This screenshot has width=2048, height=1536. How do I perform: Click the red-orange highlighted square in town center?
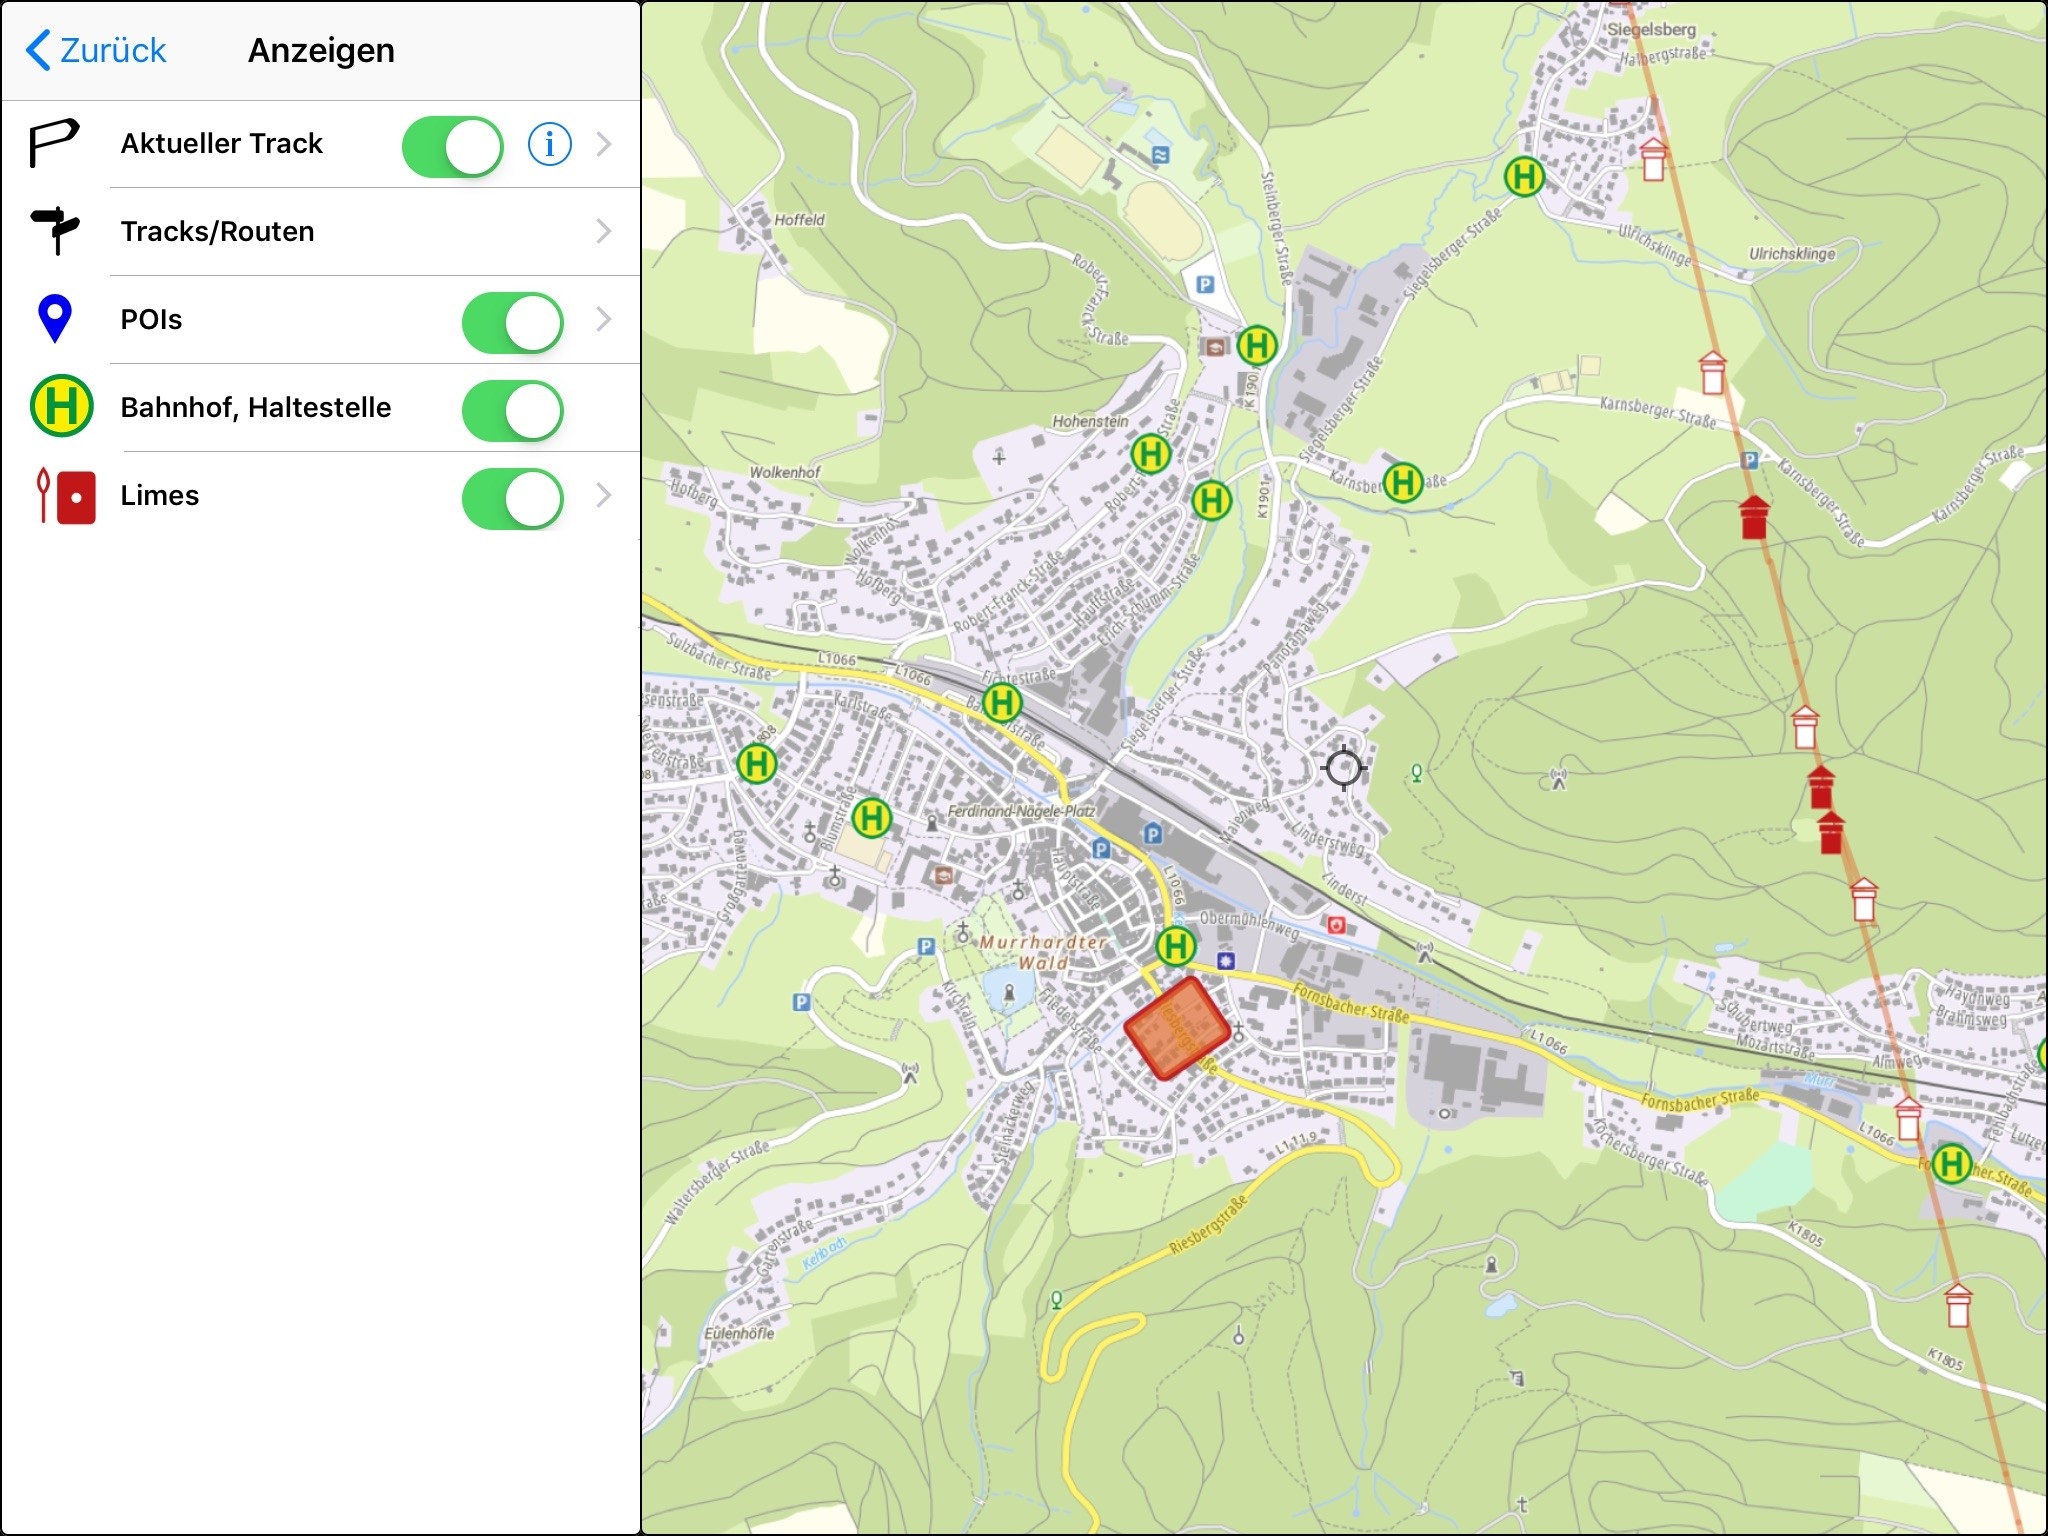pos(1177,1028)
